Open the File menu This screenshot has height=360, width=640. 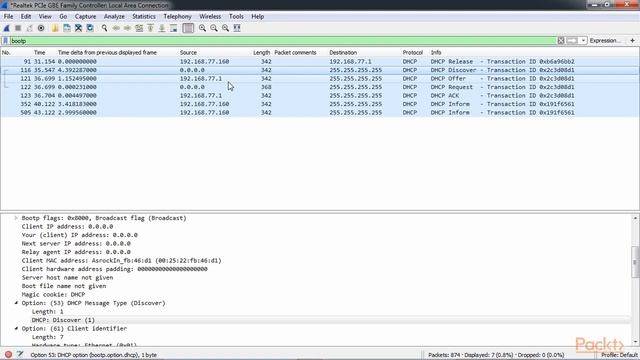(x=8, y=17)
